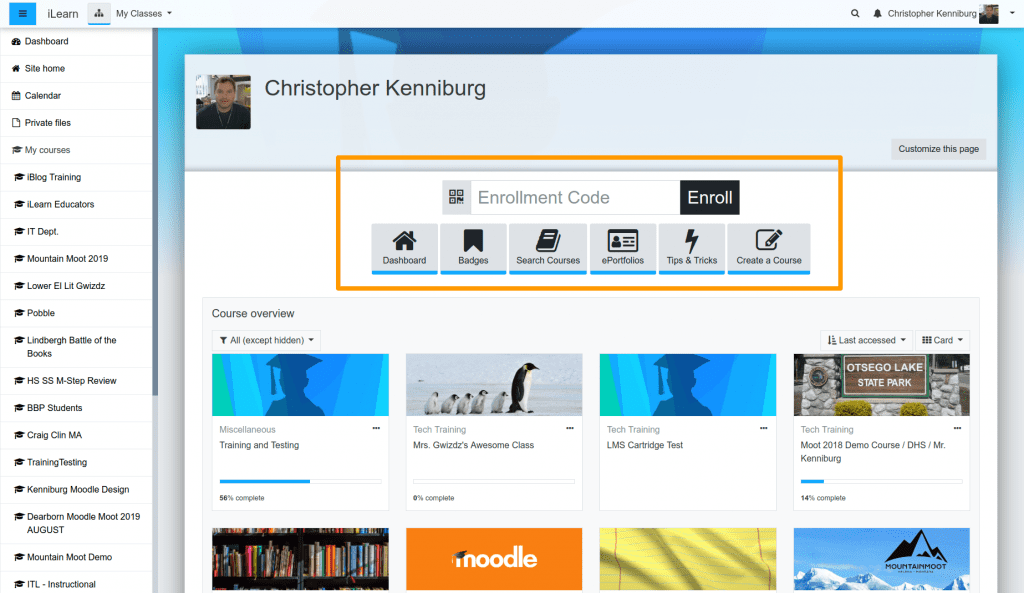This screenshot has width=1024, height=593.
Task: Open user menu arrow beside profile picture
Action: [1012, 13]
